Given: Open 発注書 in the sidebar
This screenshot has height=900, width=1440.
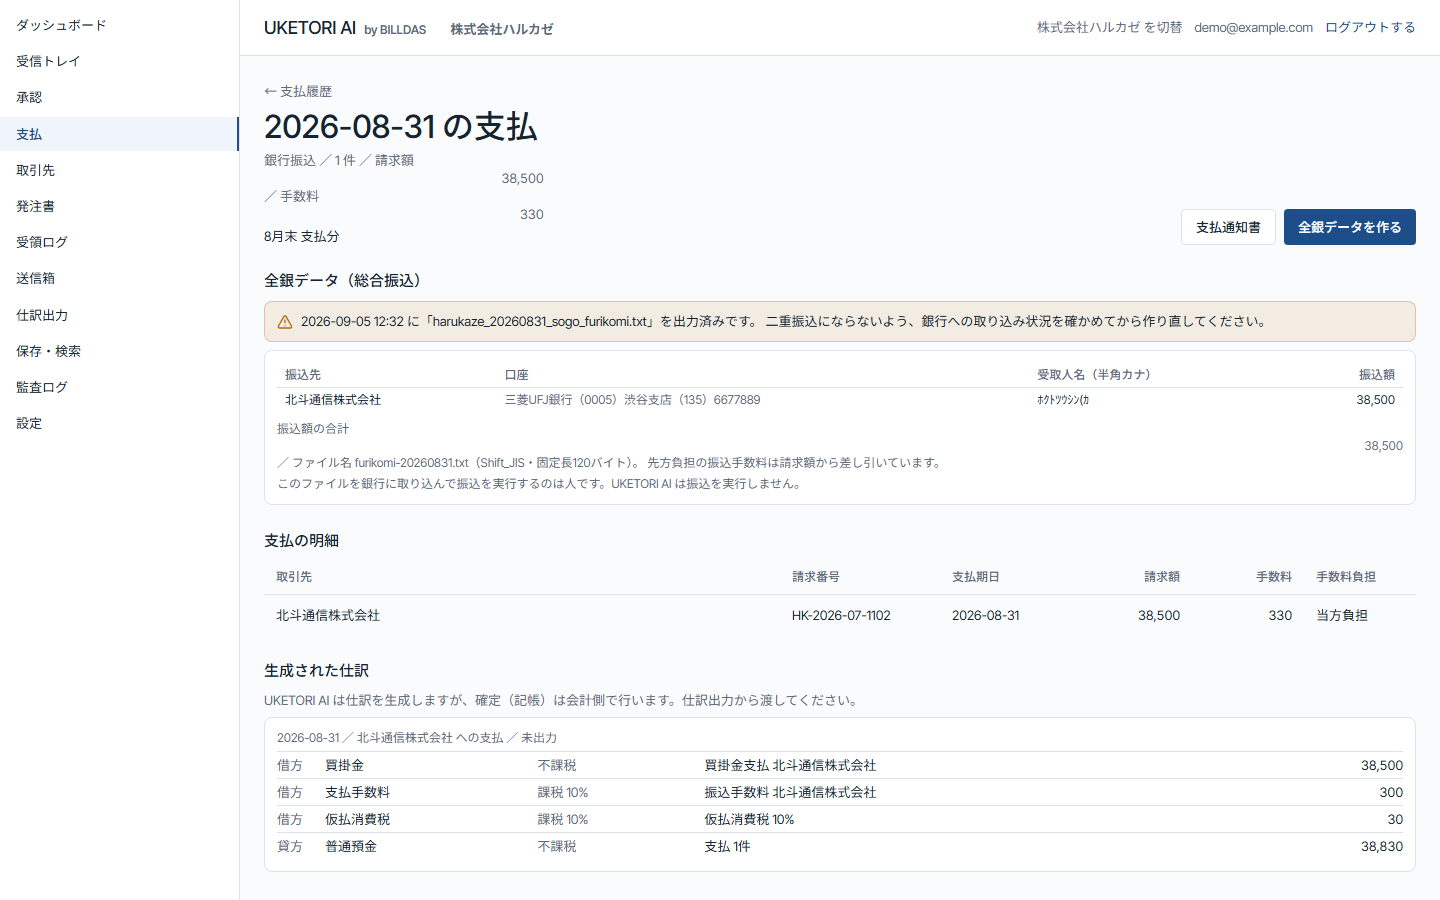Looking at the screenshot, I should click(x=119, y=206).
